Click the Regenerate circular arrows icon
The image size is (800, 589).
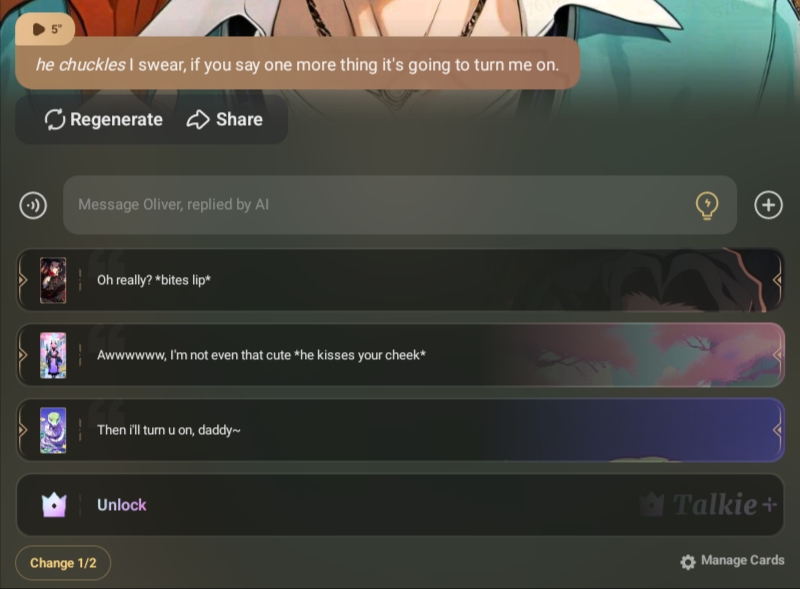coord(55,119)
